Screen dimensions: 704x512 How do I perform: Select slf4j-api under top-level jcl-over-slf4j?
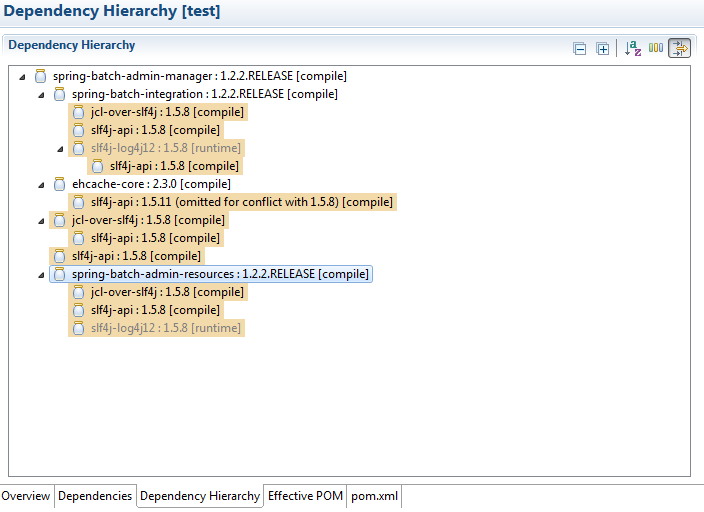click(x=146, y=238)
